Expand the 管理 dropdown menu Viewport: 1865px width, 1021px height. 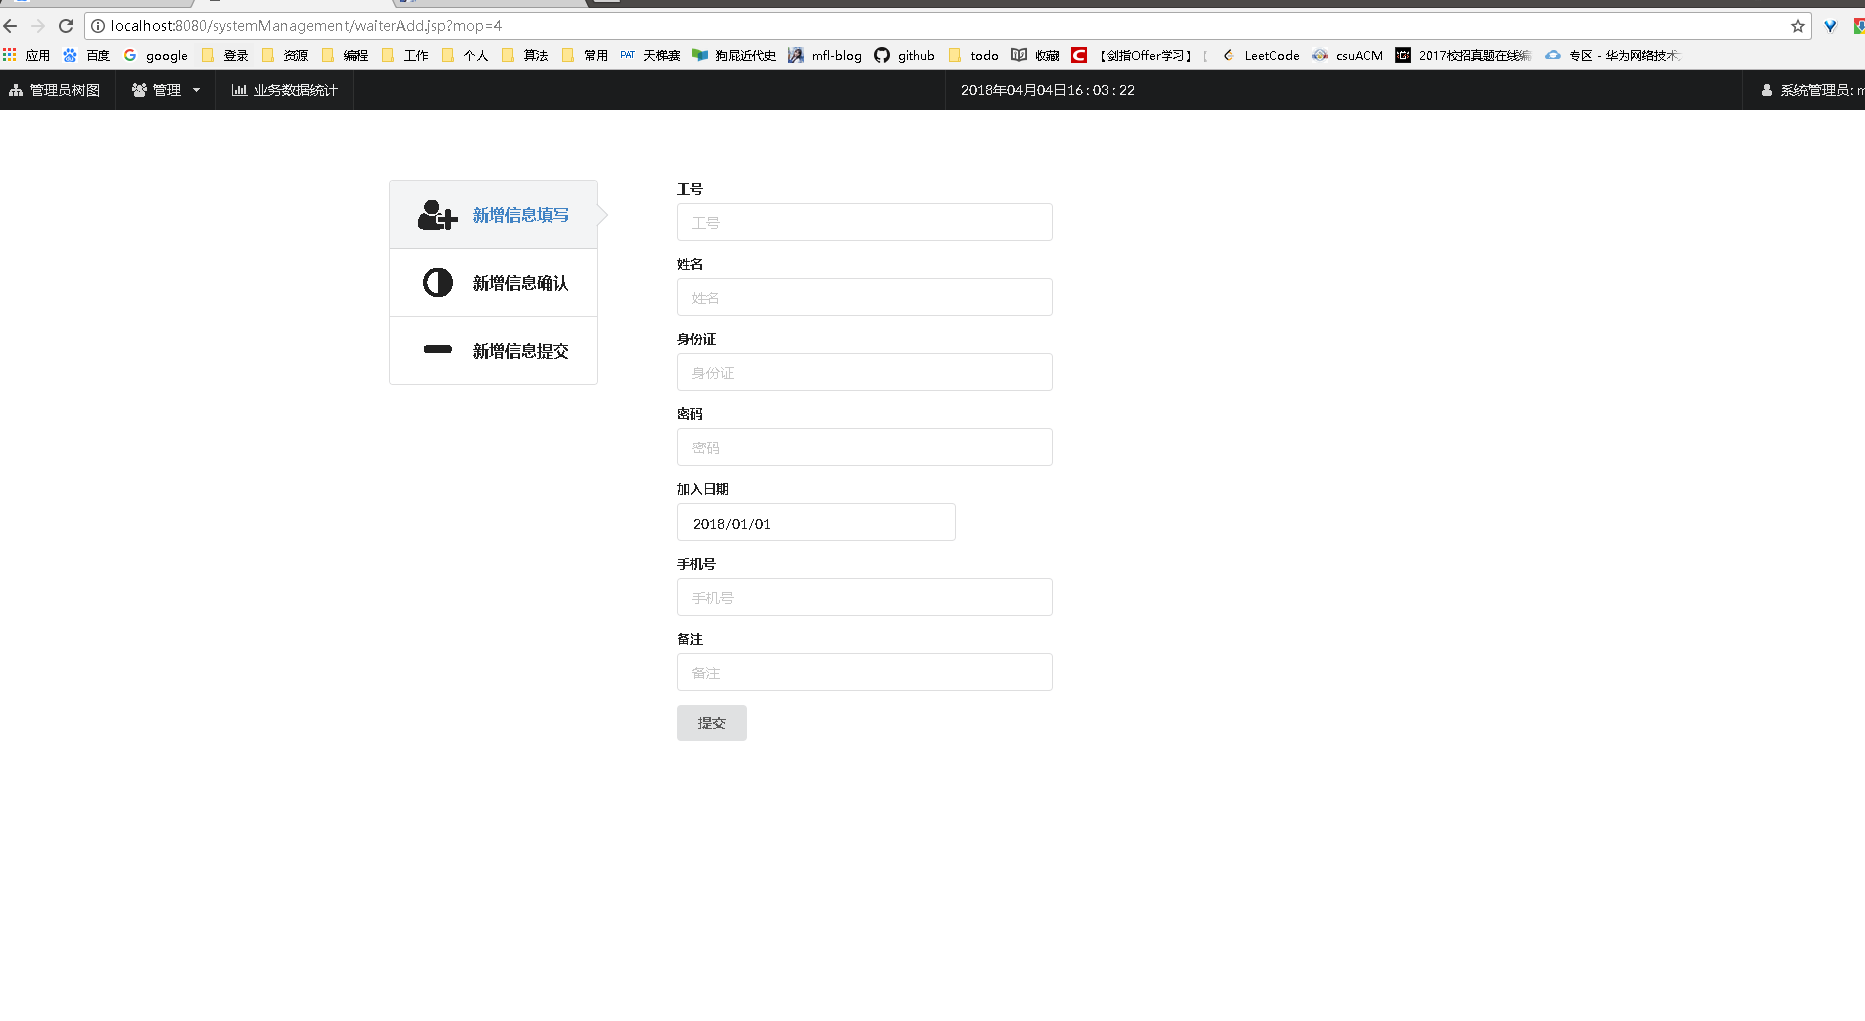coord(166,90)
